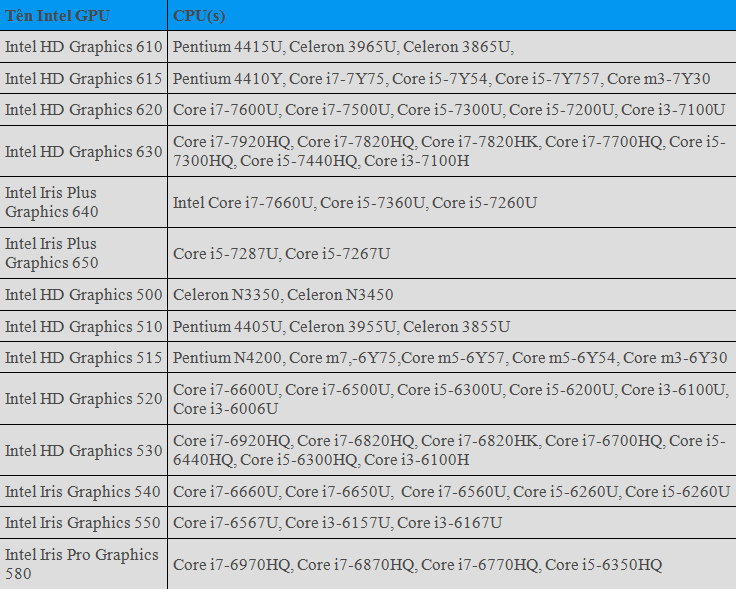The height and width of the screenshot is (589, 736).
Task: Click the Intel HD Graphics 510 row label
Action: point(83,327)
